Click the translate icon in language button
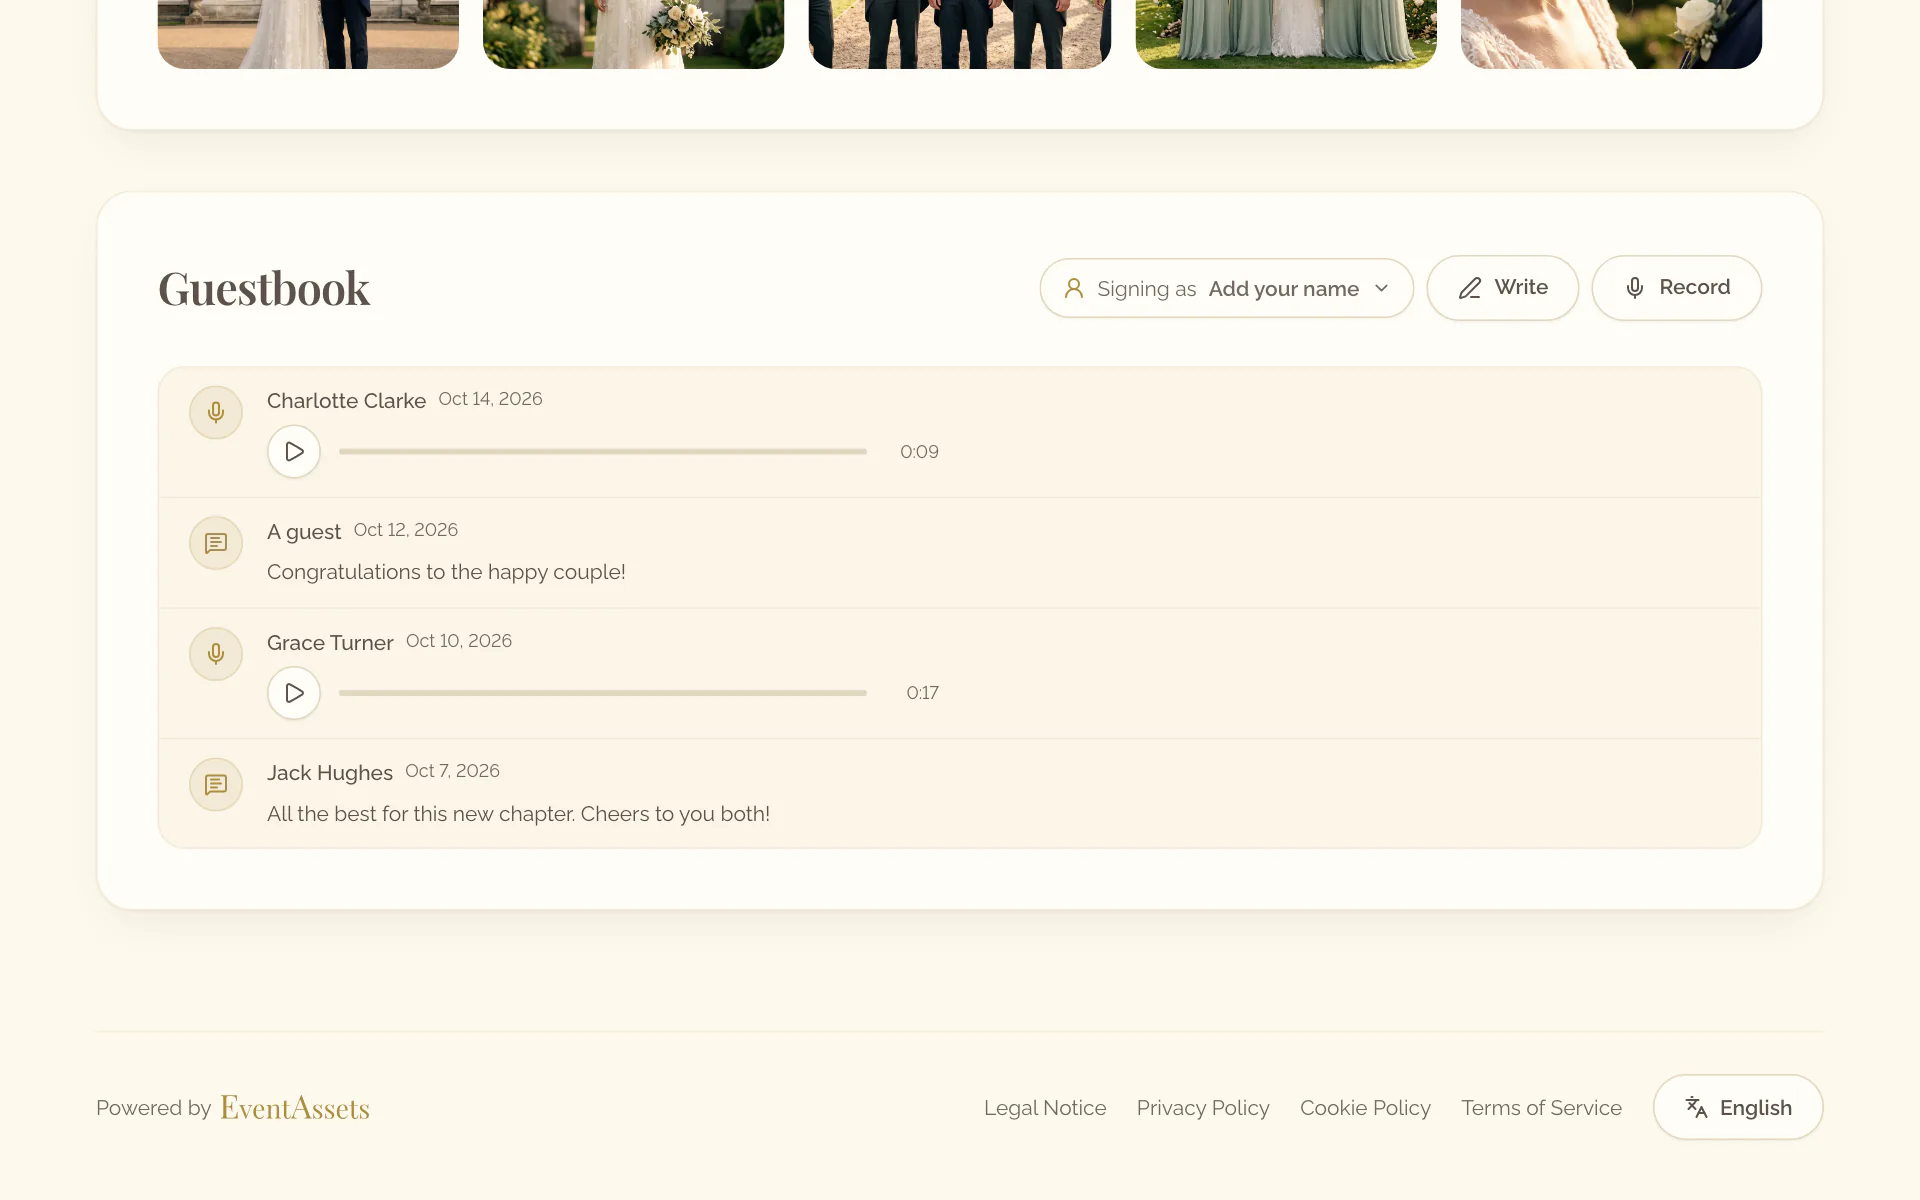 coord(1696,1107)
